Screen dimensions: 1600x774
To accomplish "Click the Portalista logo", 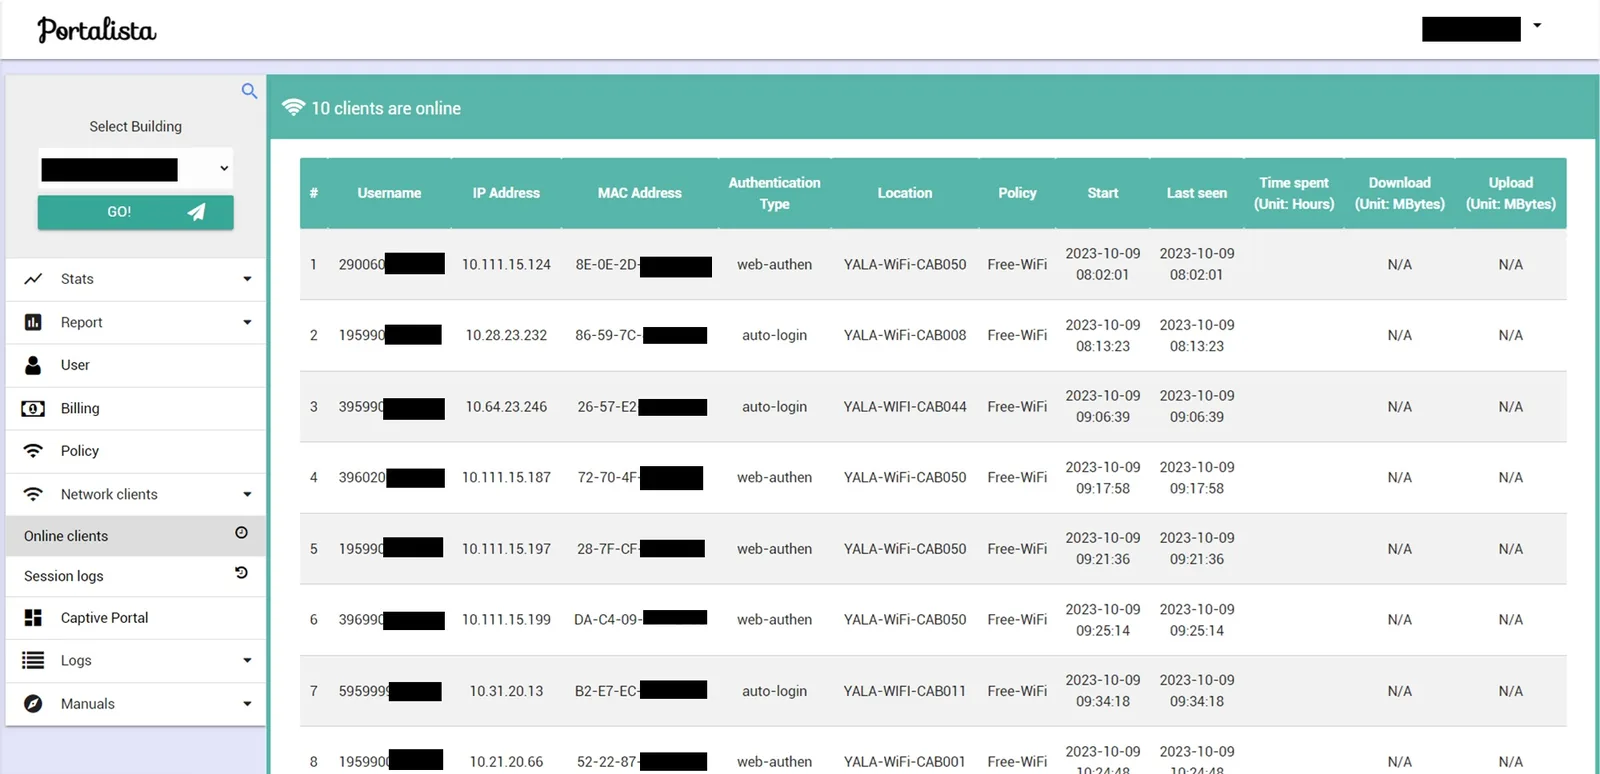I will coord(97,30).
